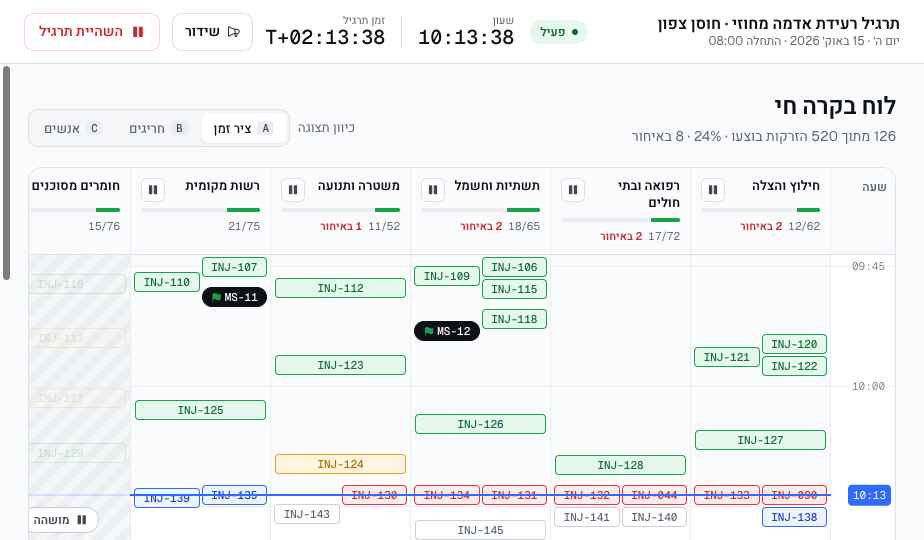Click the 15/76 count under חומרים מסוכנים
Image resolution: width=924 pixels, height=540 pixels.
(x=104, y=226)
